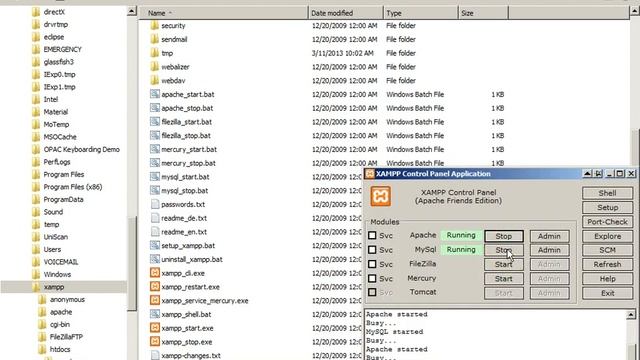The width and height of the screenshot is (640, 360).
Task: Click apache_start.bat file icon
Action: pyautogui.click(x=154, y=94)
